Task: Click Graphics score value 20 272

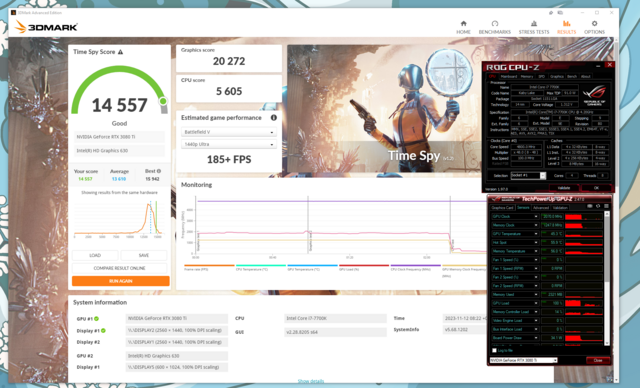Action: click(229, 61)
